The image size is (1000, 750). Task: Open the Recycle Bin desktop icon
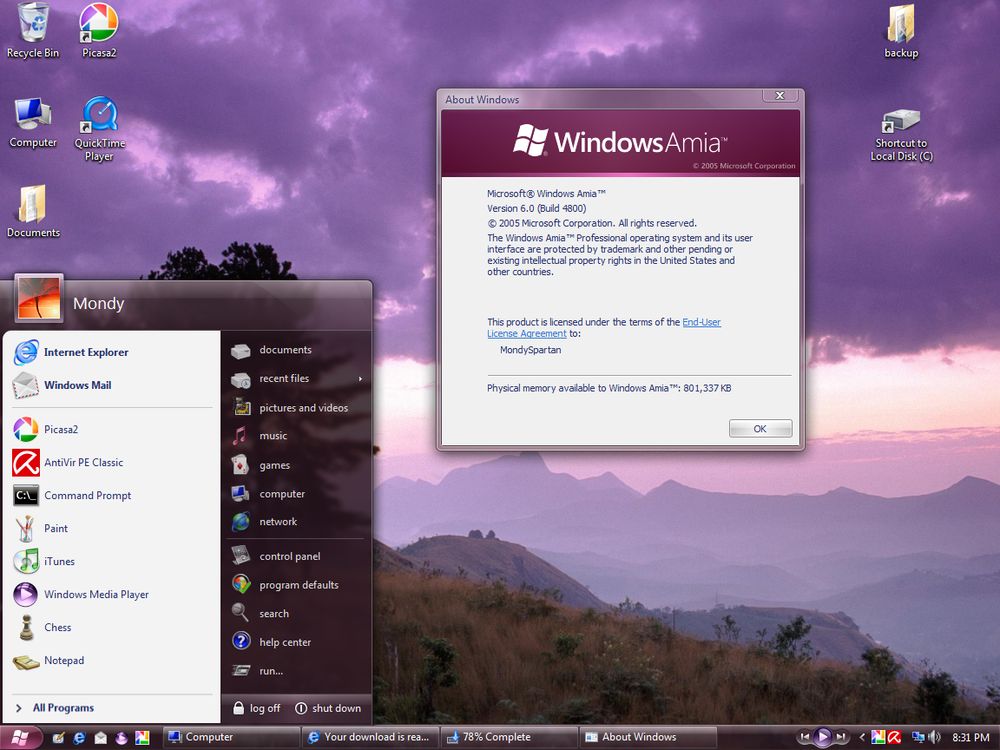[33, 31]
